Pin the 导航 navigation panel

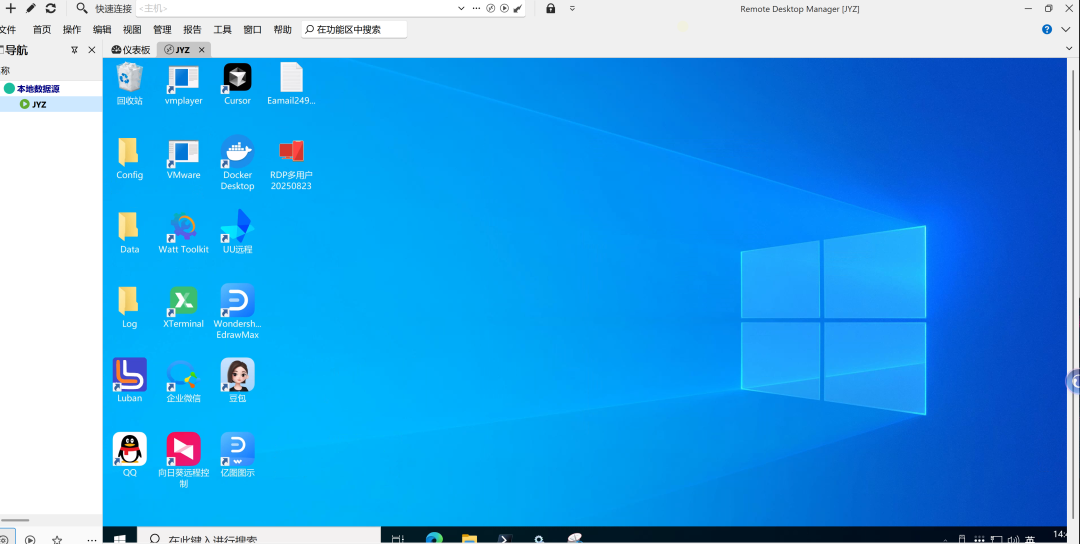click(x=74, y=50)
